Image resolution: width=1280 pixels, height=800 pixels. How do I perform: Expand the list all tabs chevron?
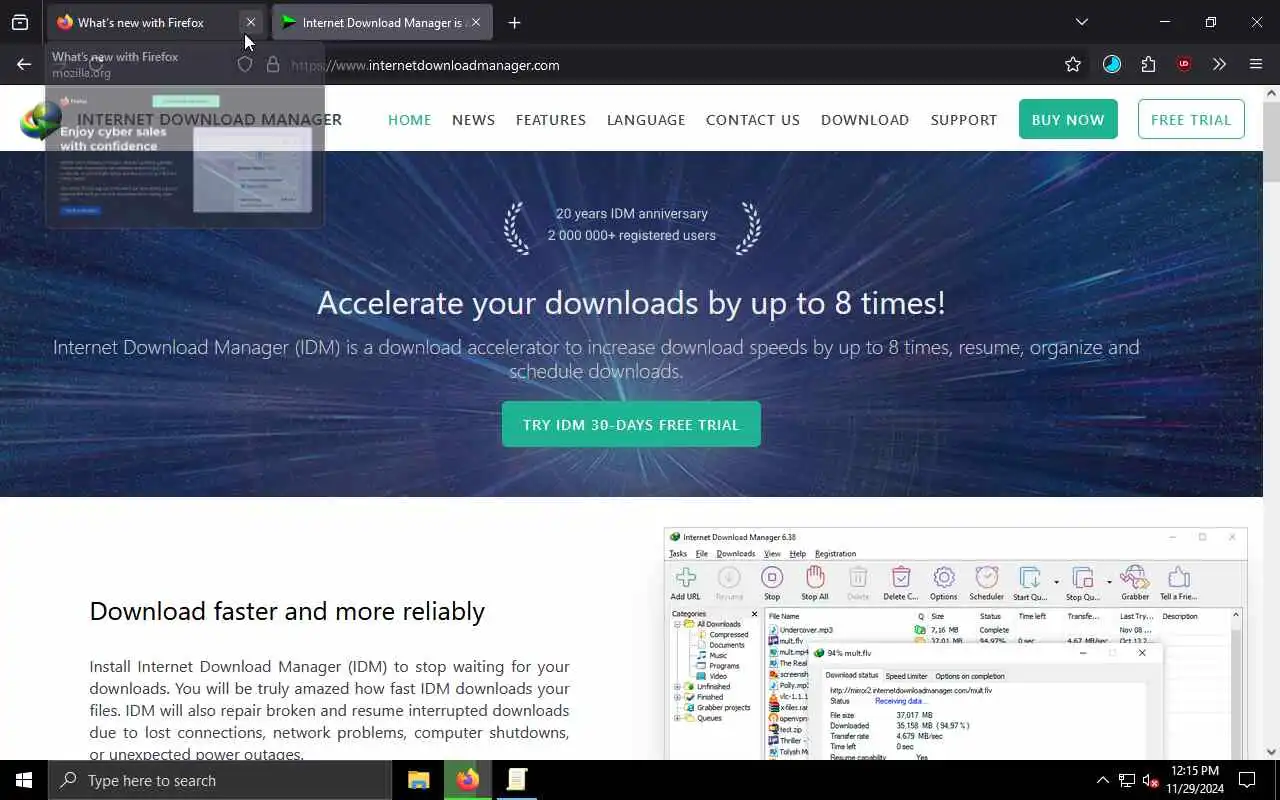click(1081, 22)
